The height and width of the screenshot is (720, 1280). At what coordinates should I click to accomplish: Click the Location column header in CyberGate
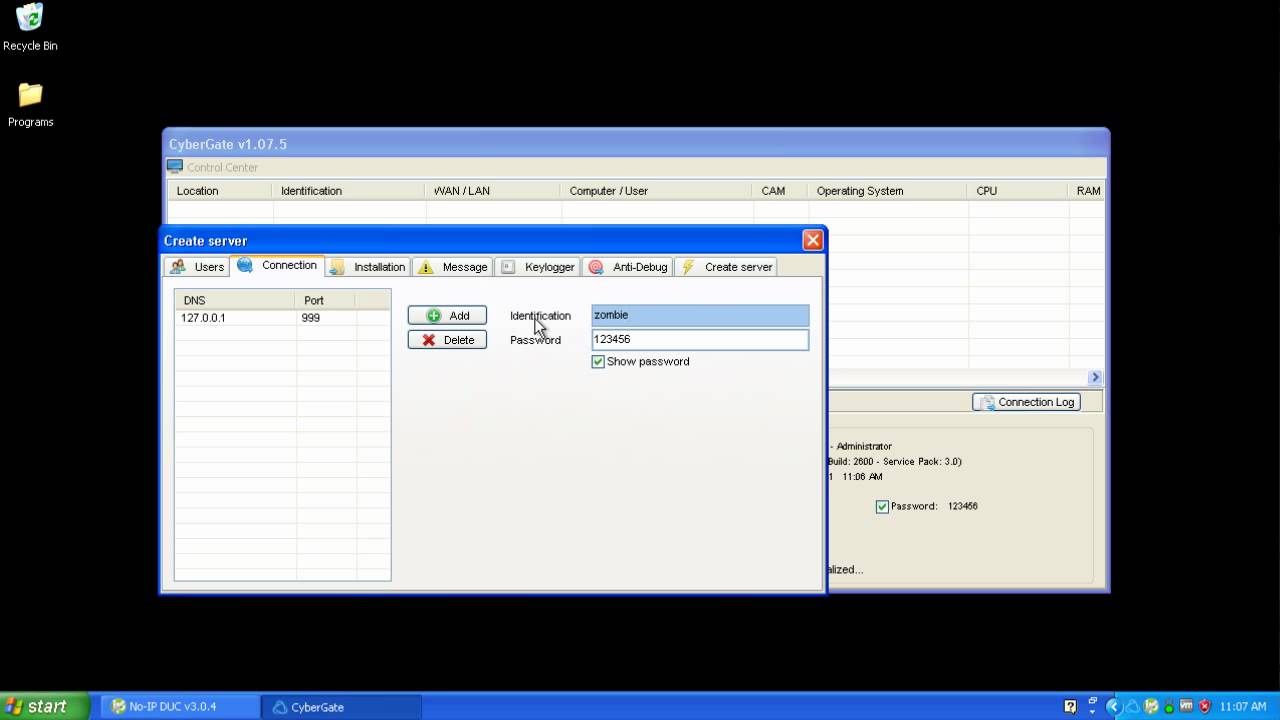(x=219, y=191)
